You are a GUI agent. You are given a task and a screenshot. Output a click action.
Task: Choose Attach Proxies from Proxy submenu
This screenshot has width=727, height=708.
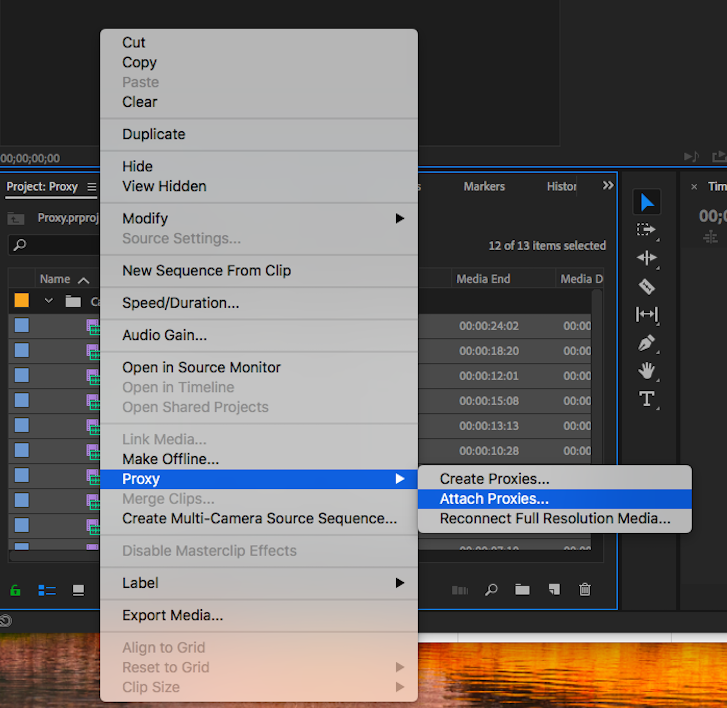(494, 499)
